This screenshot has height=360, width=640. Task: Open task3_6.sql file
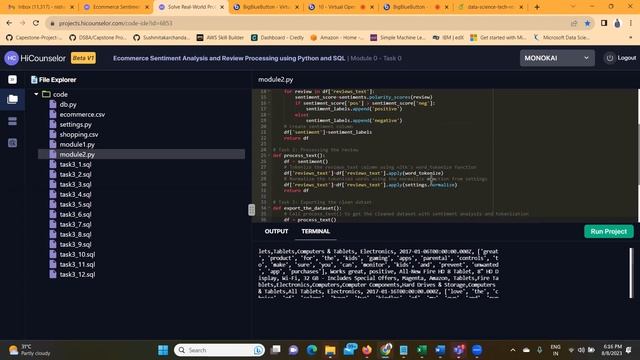(75, 214)
